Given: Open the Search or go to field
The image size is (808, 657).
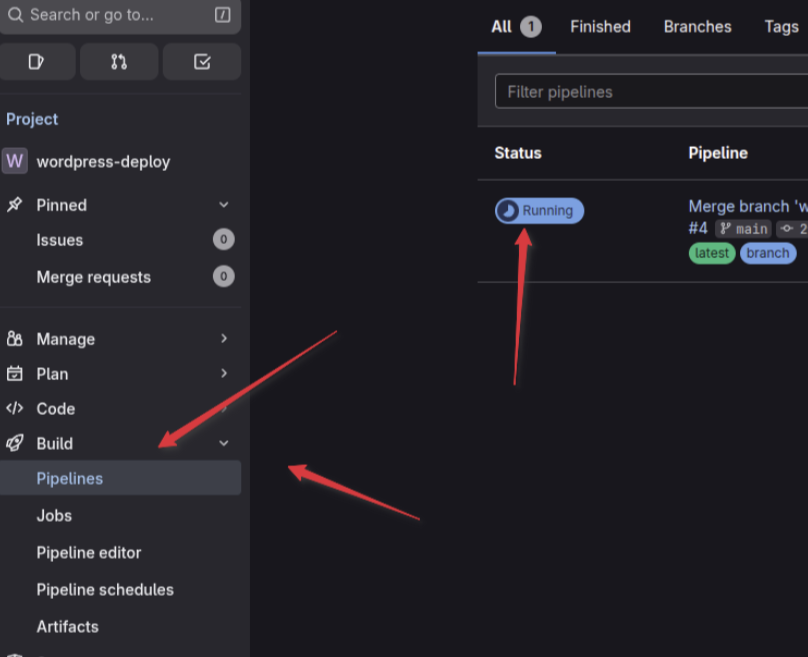Looking at the screenshot, I should click(x=120, y=15).
